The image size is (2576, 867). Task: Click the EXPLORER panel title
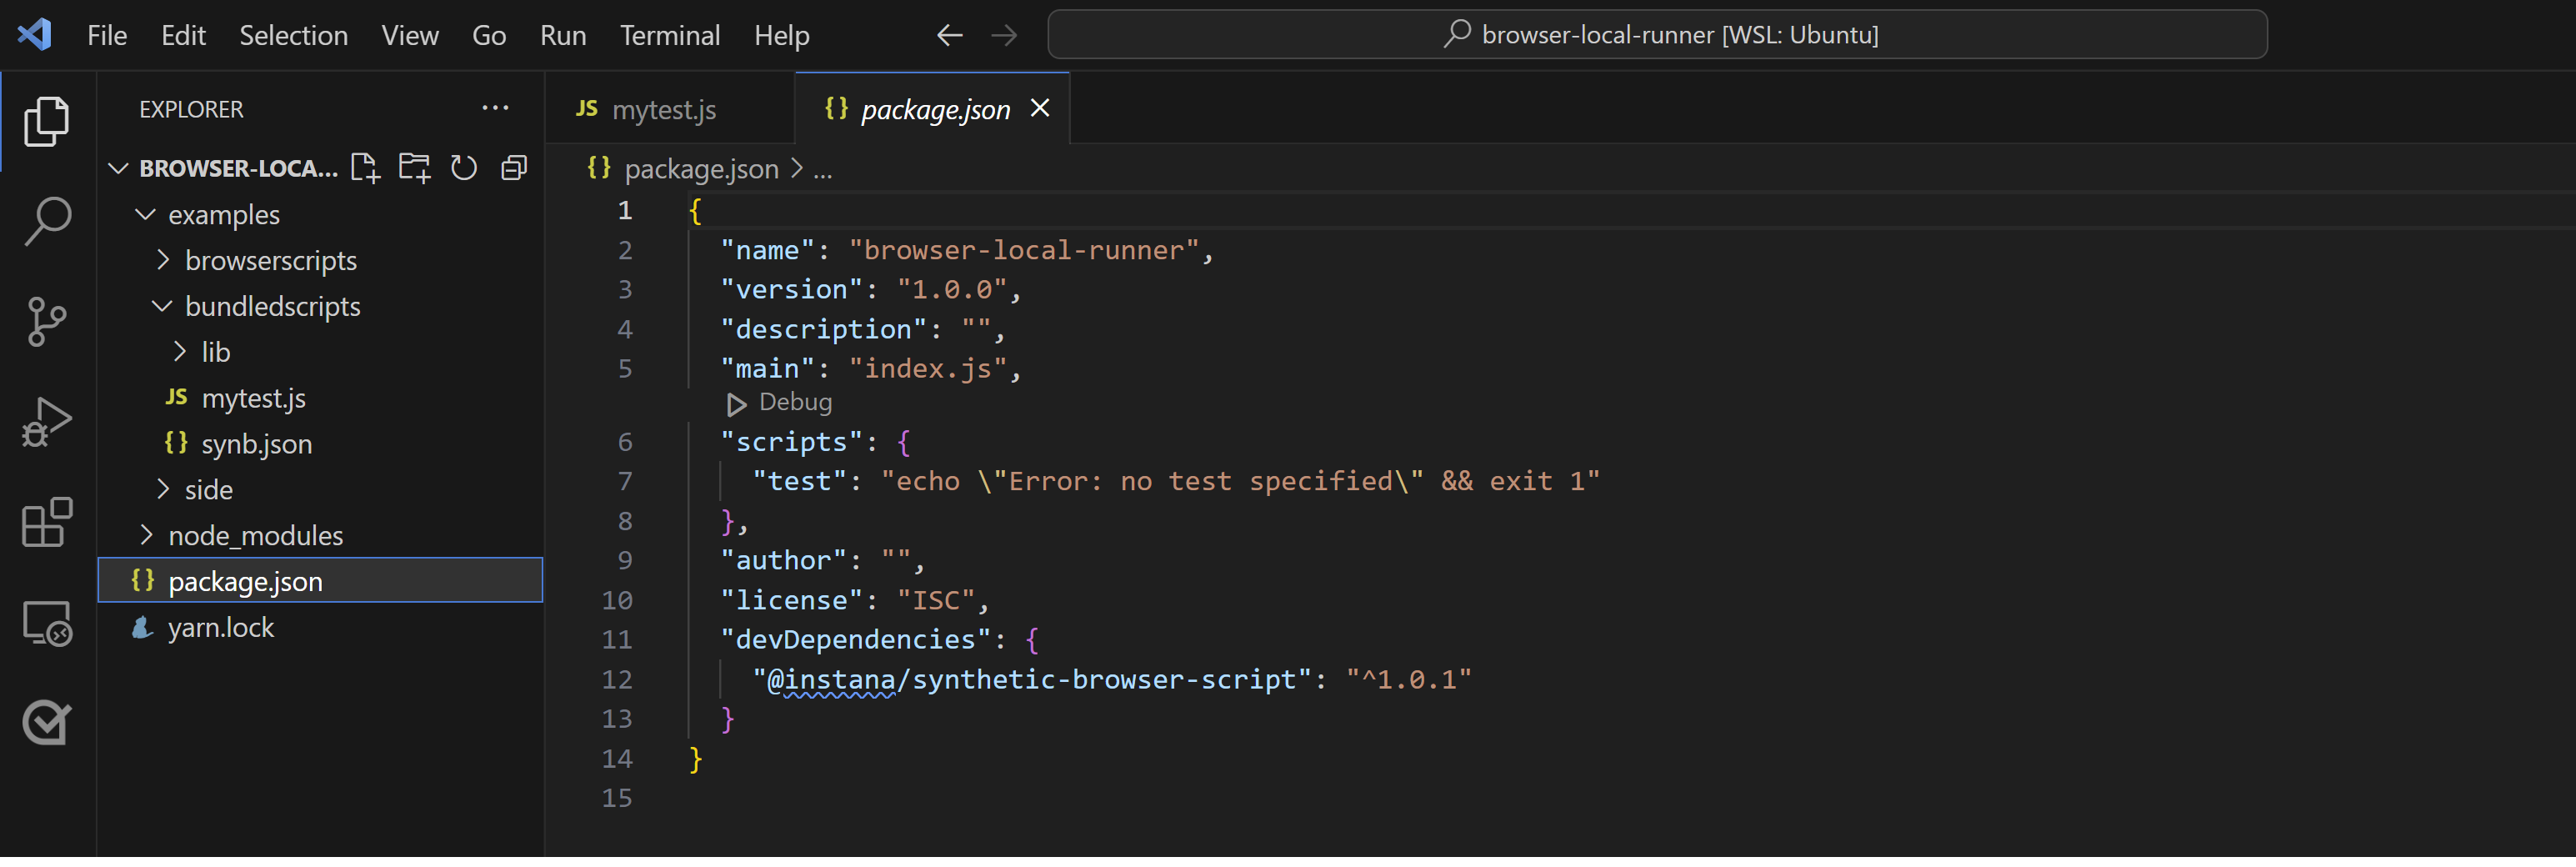pos(191,110)
